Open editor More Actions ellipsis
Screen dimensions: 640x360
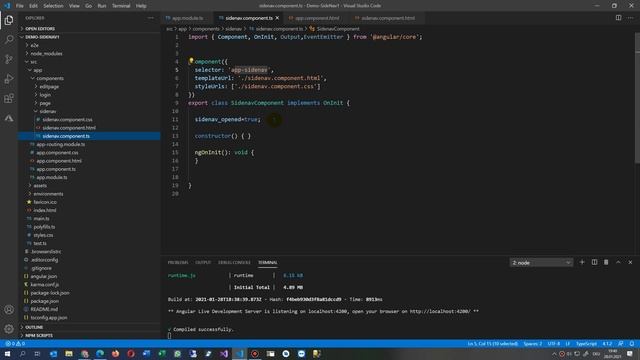point(631,18)
